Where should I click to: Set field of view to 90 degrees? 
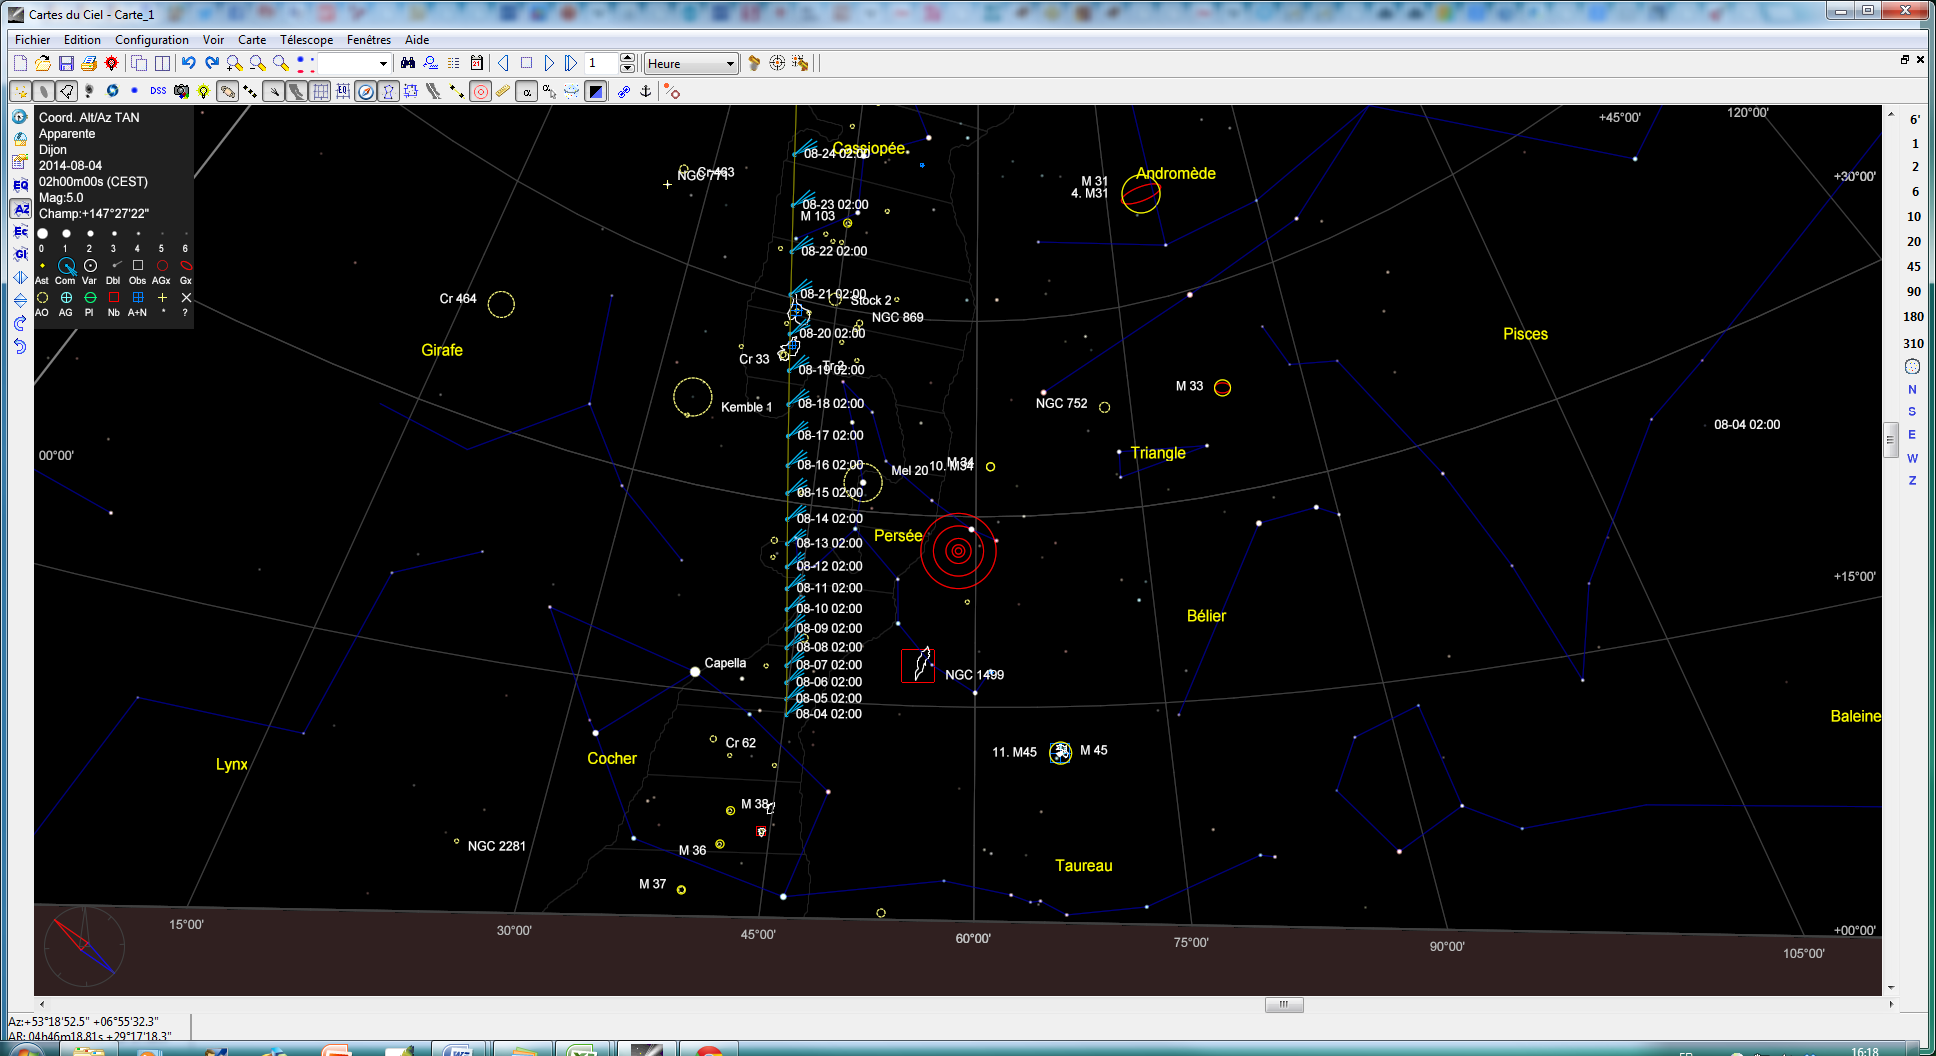click(1913, 292)
